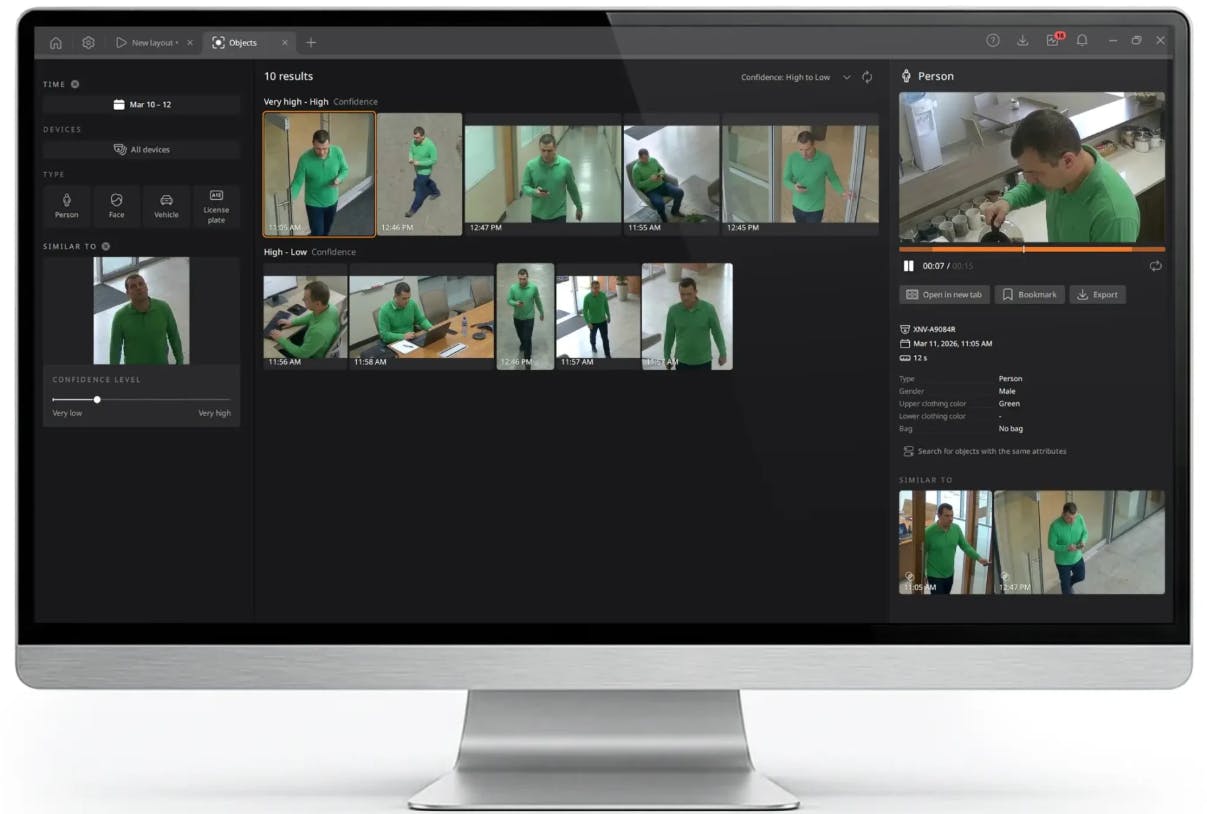The image size is (1207, 814).
Task: Clear the Similar To filter
Action: (x=106, y=245)
